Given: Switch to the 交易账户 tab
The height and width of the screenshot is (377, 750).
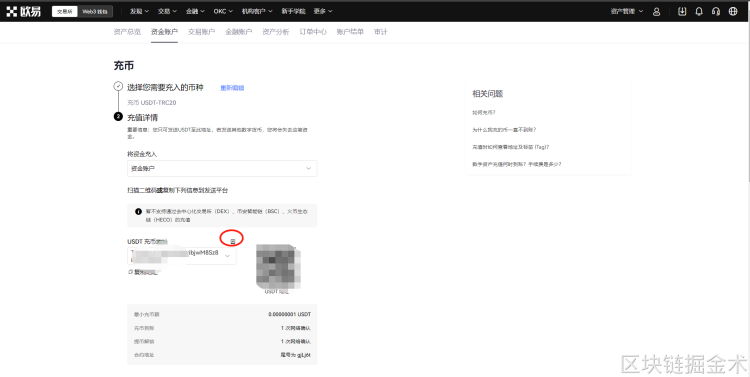Looking at the screenshot, I should point(201,32).
